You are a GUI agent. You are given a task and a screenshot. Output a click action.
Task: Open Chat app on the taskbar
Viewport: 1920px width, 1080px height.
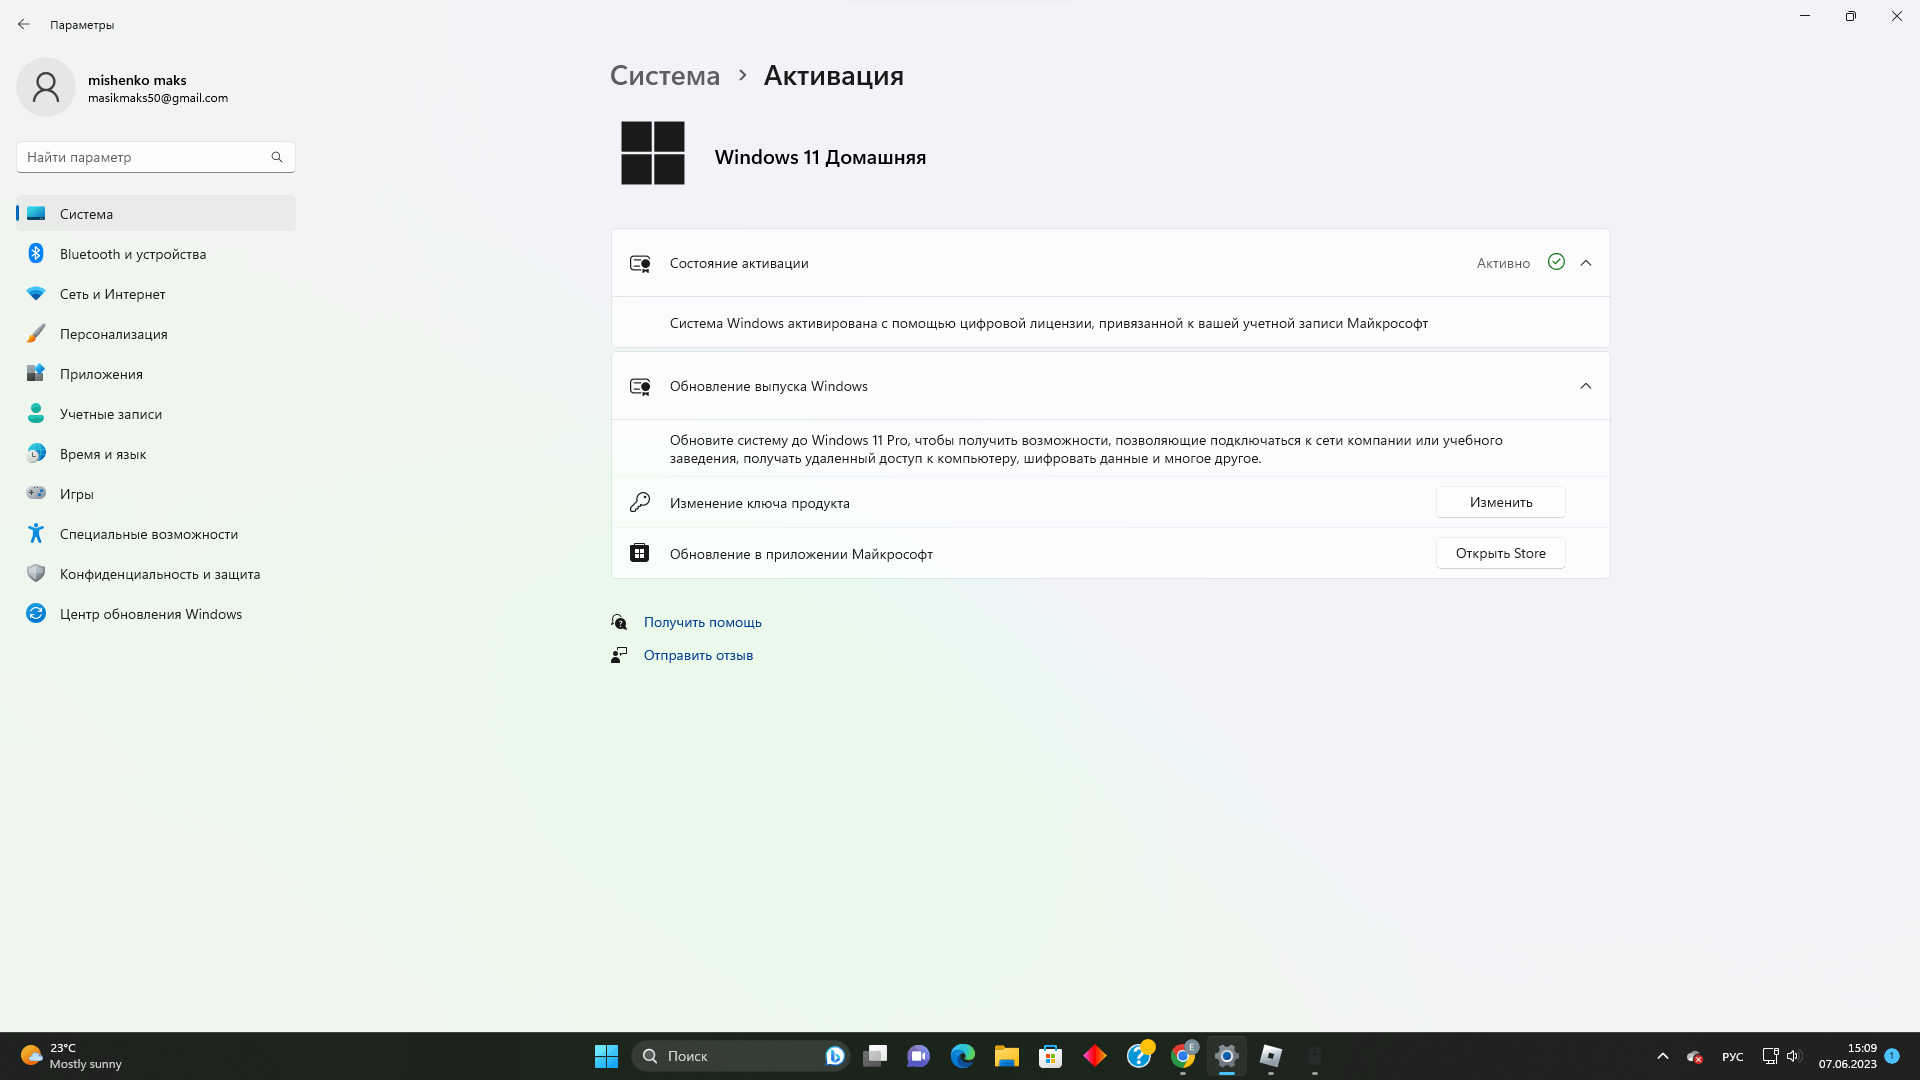(x=919, y=1056)
